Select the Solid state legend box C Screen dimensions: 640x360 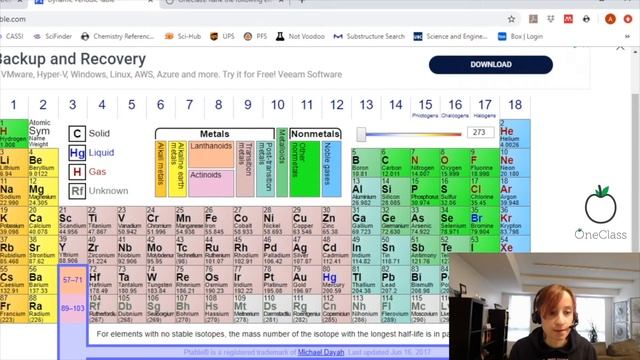click(77, 133)
